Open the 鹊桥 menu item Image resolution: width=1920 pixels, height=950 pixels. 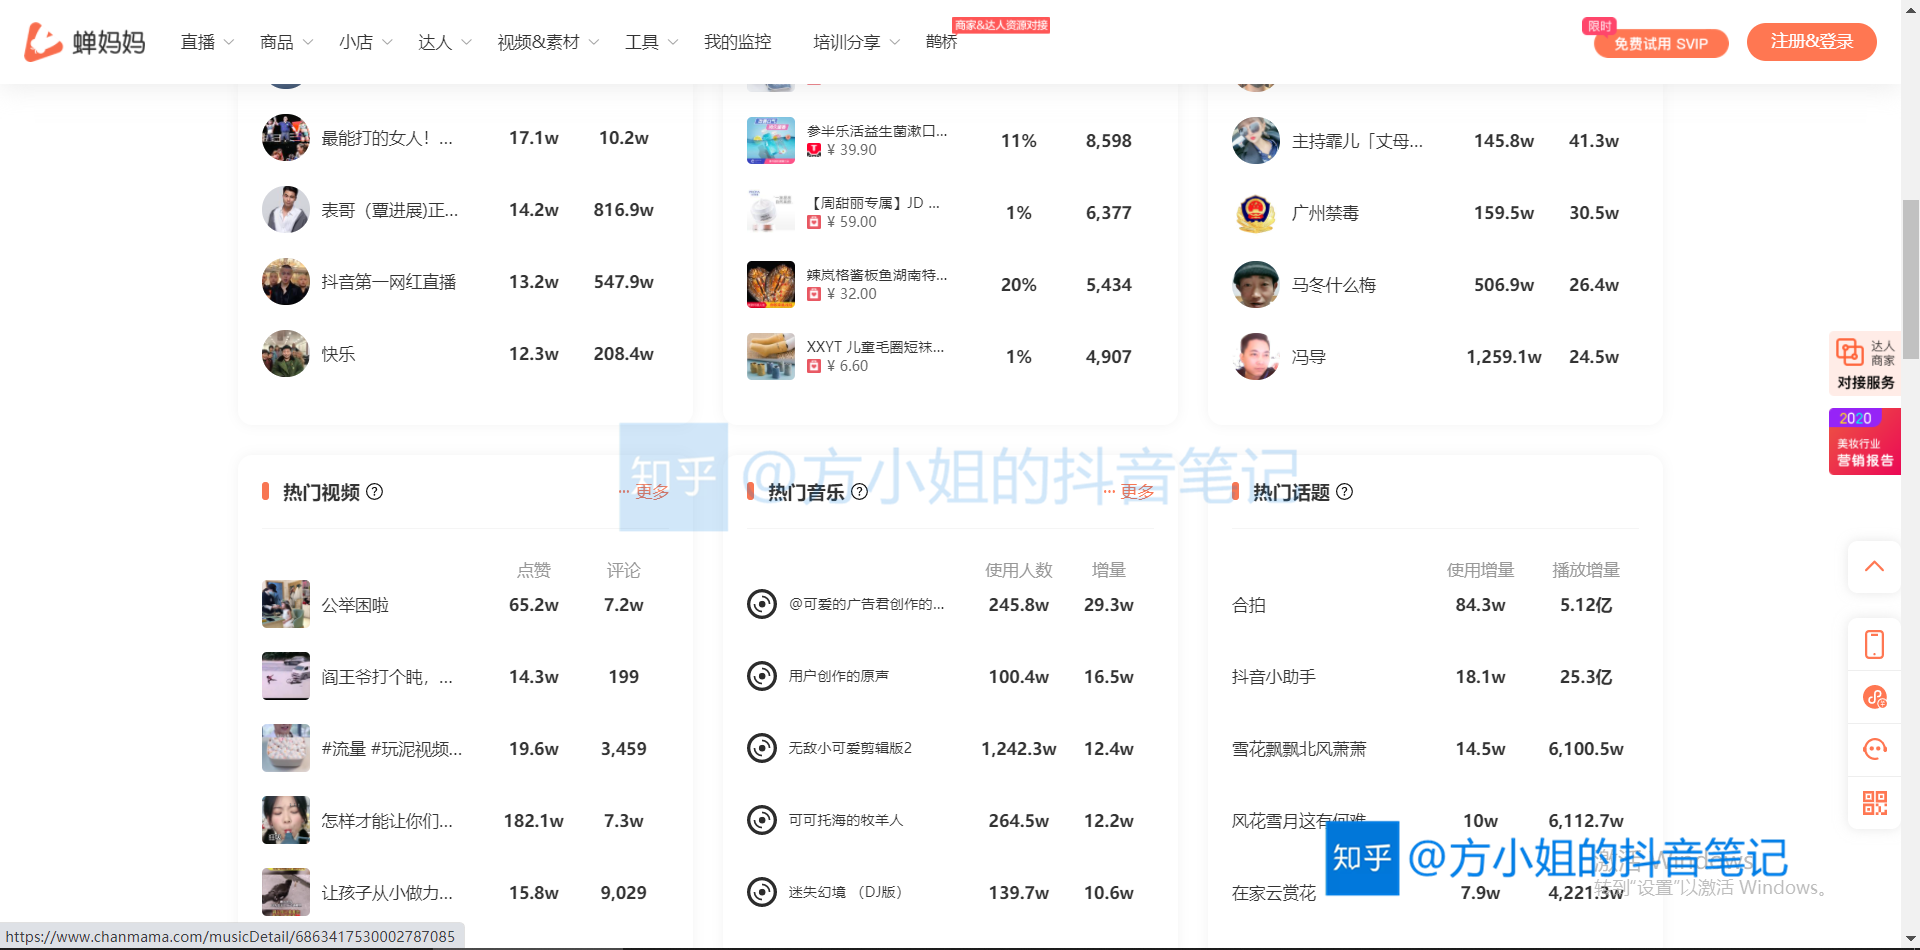[x=941, y=42]
